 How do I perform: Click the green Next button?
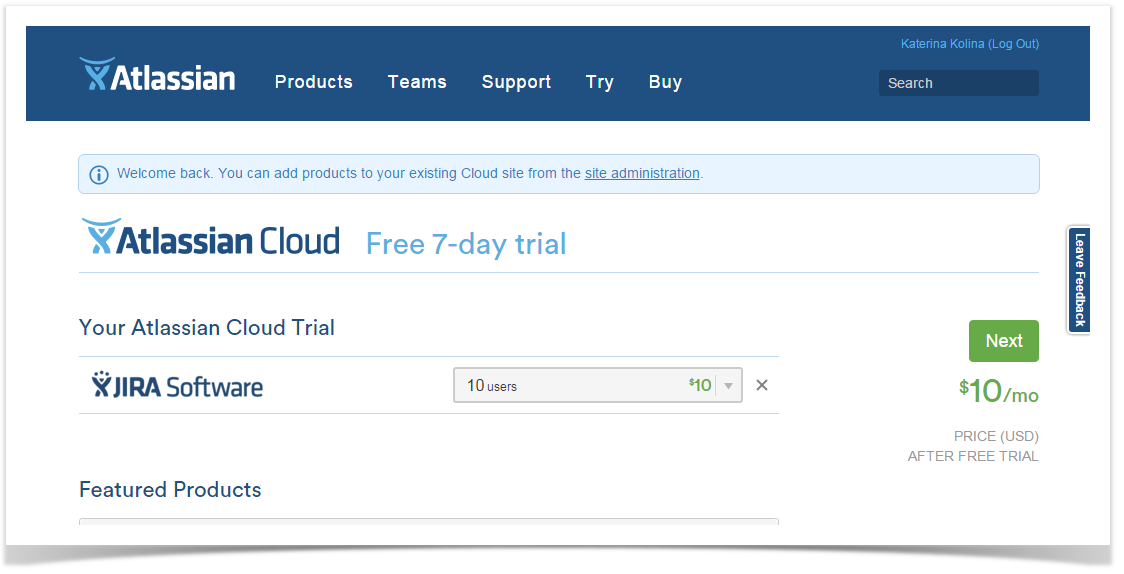(1004, 341)
